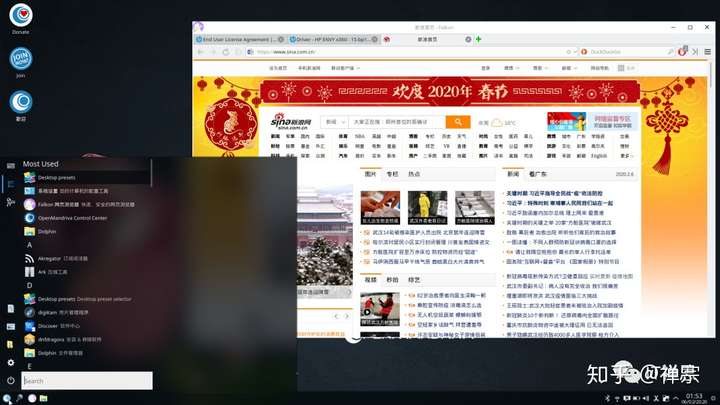This screenshot has height=405, width=720.
Task: Launch OpenMandriva Control Center from menu
Action: point(86,218)
